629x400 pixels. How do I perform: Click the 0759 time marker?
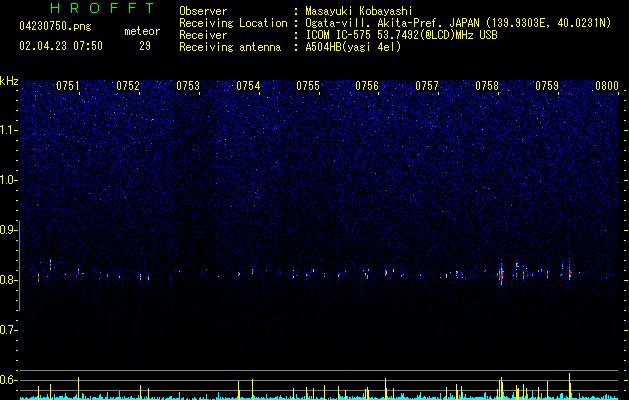547,86
